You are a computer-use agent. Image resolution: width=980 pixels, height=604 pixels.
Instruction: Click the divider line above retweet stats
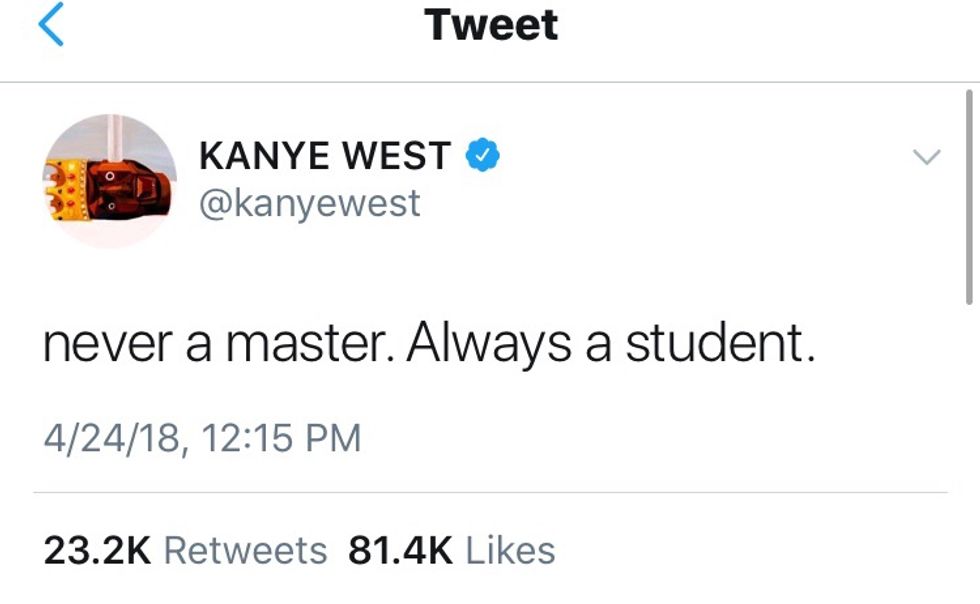click(x=490, y=493)
